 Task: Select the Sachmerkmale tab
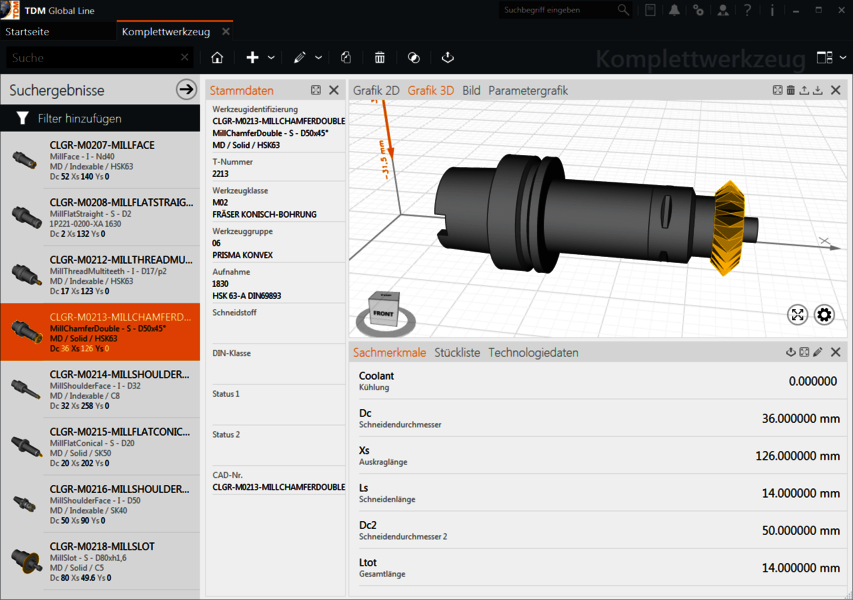[x=390, y=352]
